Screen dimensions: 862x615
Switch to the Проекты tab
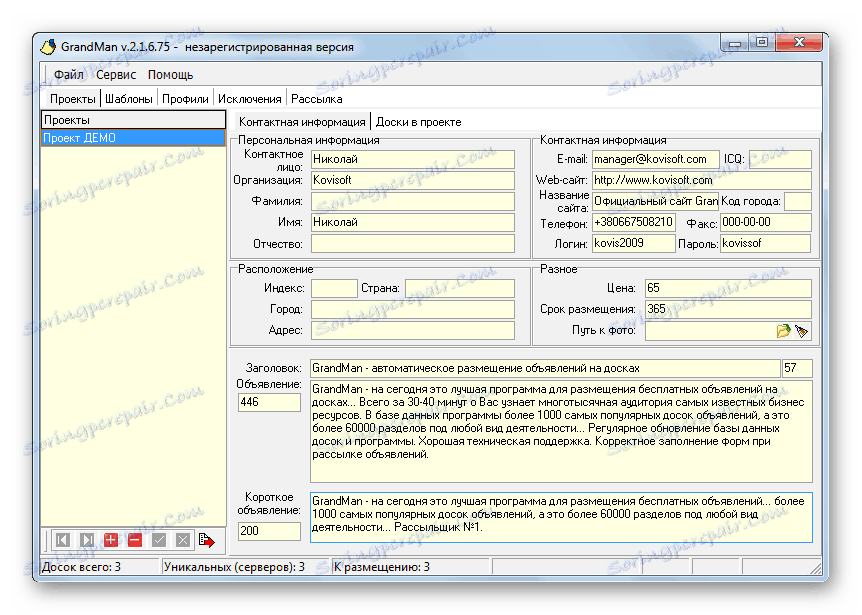click(73, 99)
